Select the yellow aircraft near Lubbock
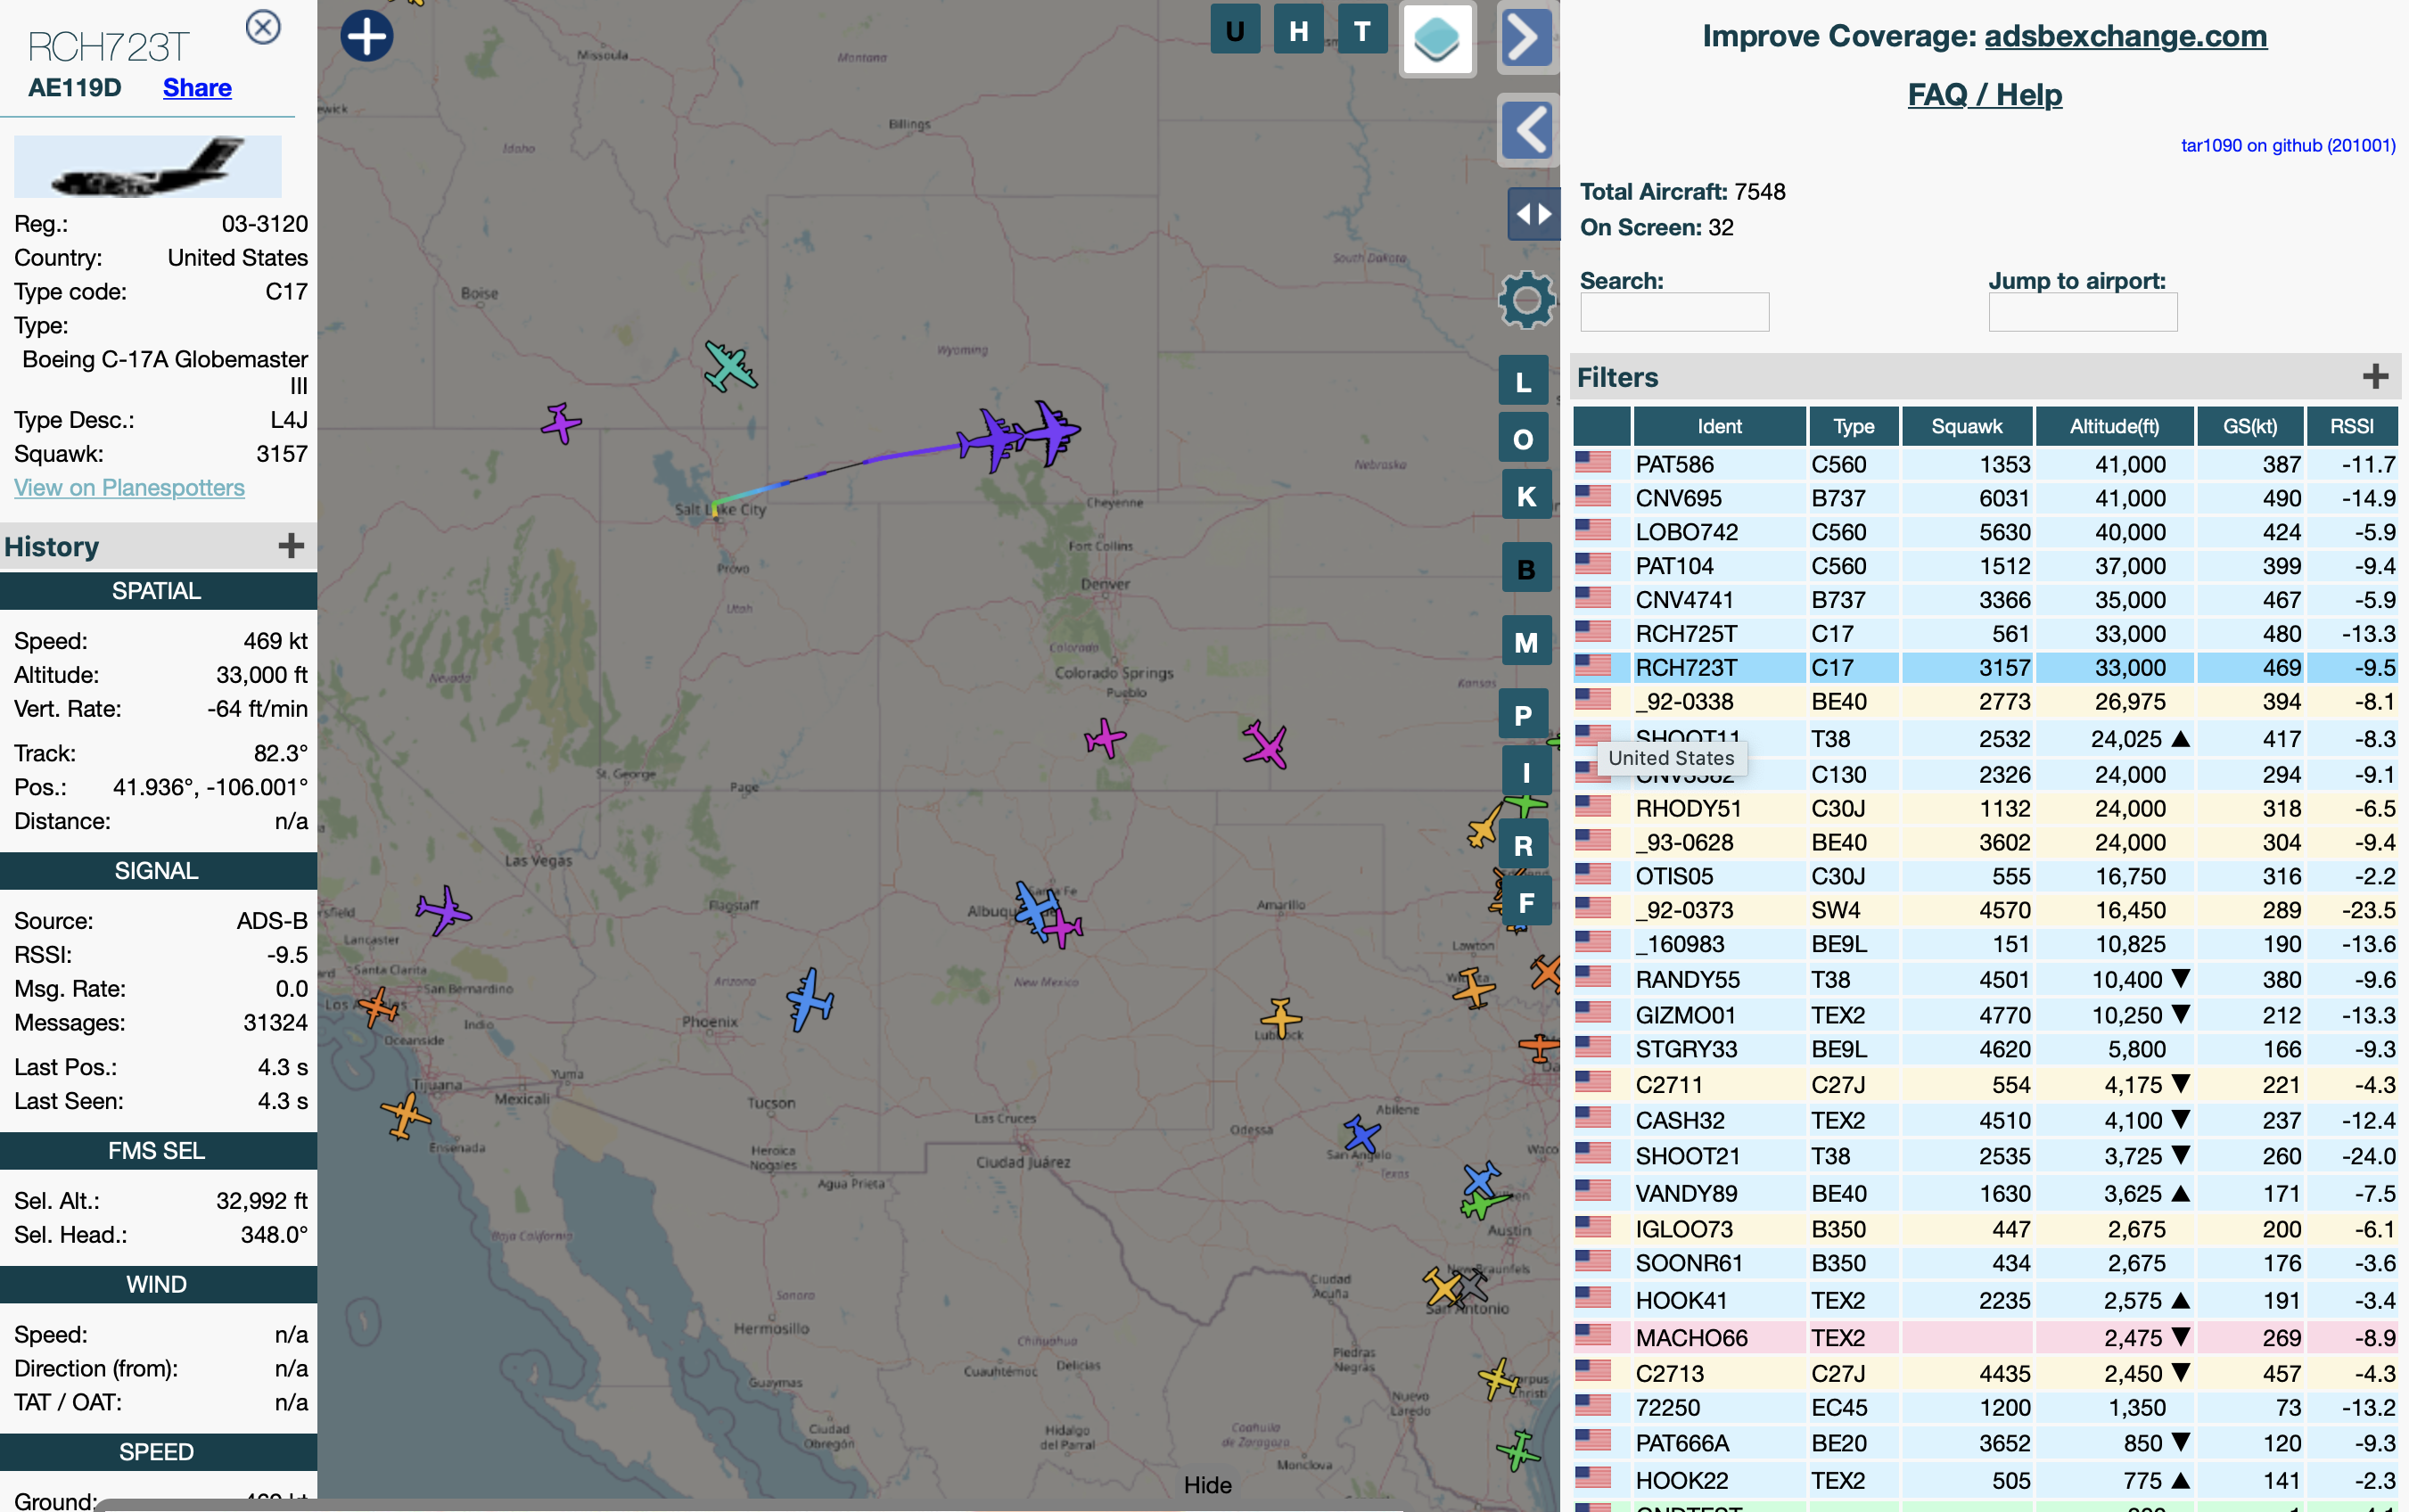This screenshot has width=2409, height=1512. coord(1280,1019)
